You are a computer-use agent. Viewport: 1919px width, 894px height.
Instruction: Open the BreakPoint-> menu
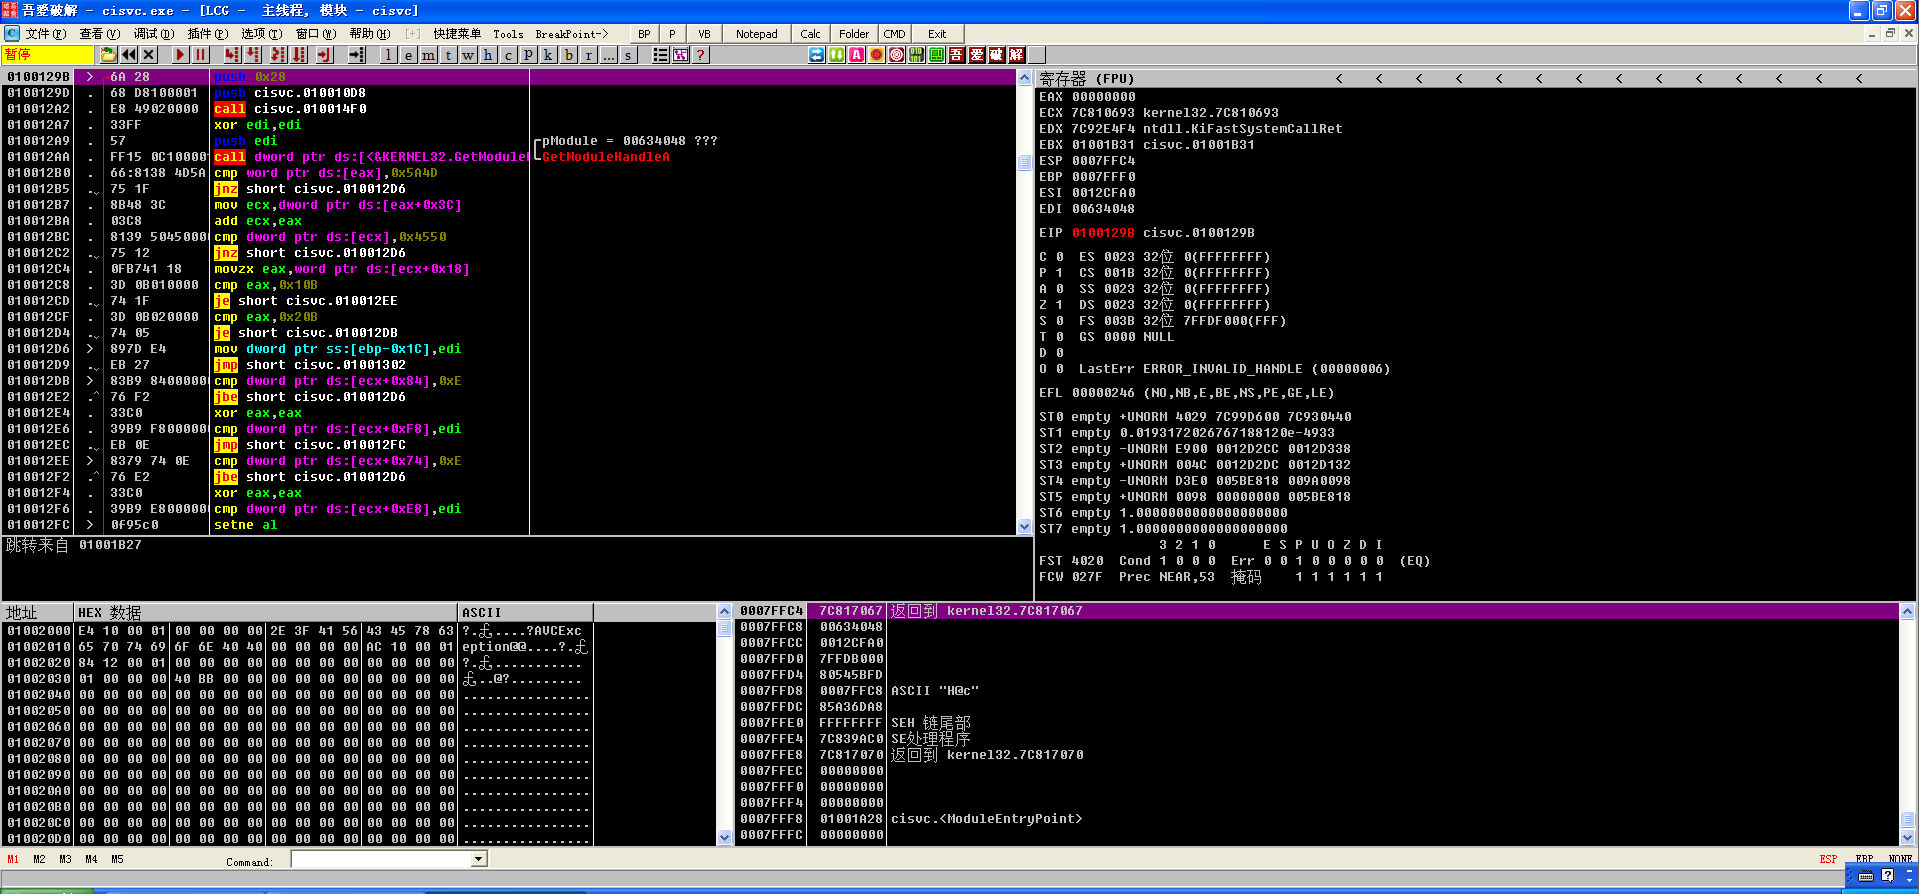(571, 34)
